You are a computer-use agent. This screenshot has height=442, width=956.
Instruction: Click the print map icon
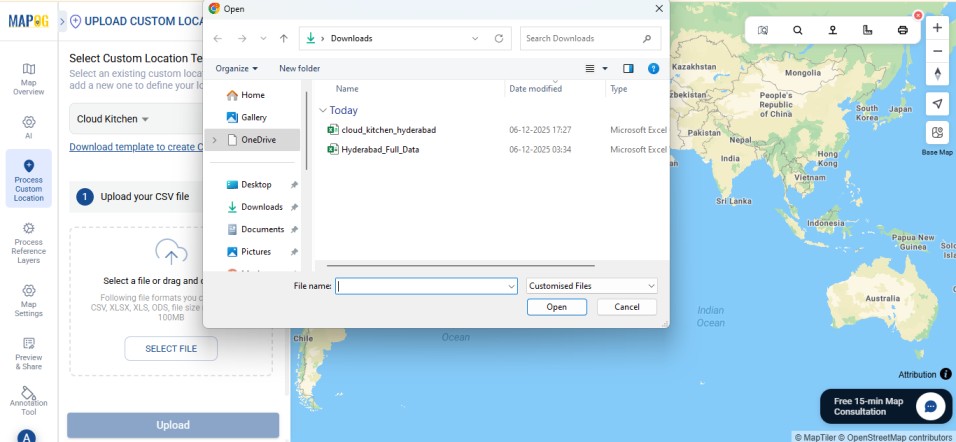coord(902,30)
